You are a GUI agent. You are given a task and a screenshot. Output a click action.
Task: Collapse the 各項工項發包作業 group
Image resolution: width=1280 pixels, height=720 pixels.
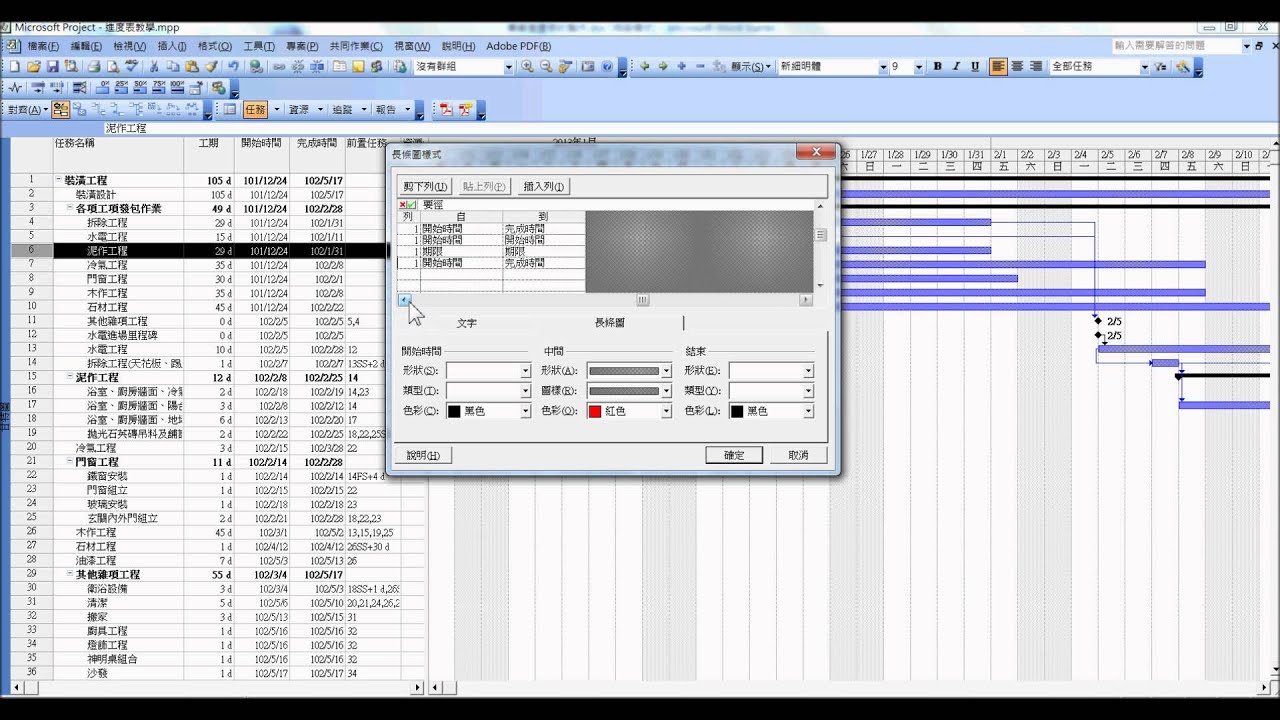click(x=70, y=208)
